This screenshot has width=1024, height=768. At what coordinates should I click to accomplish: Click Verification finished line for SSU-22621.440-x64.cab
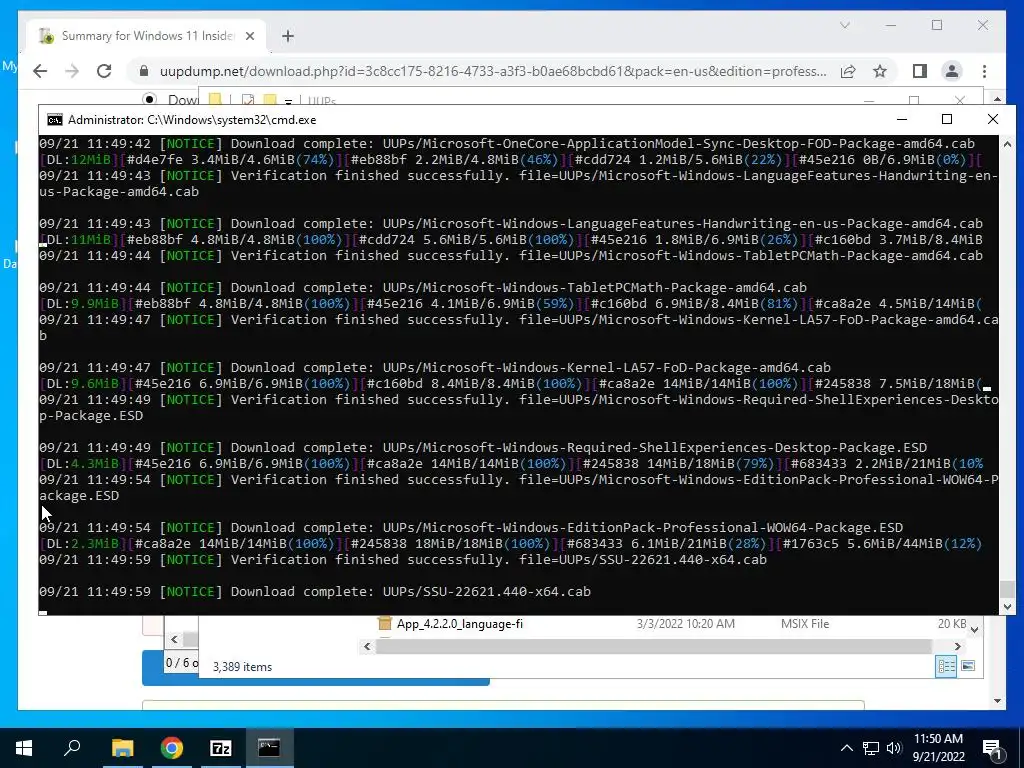403,560
